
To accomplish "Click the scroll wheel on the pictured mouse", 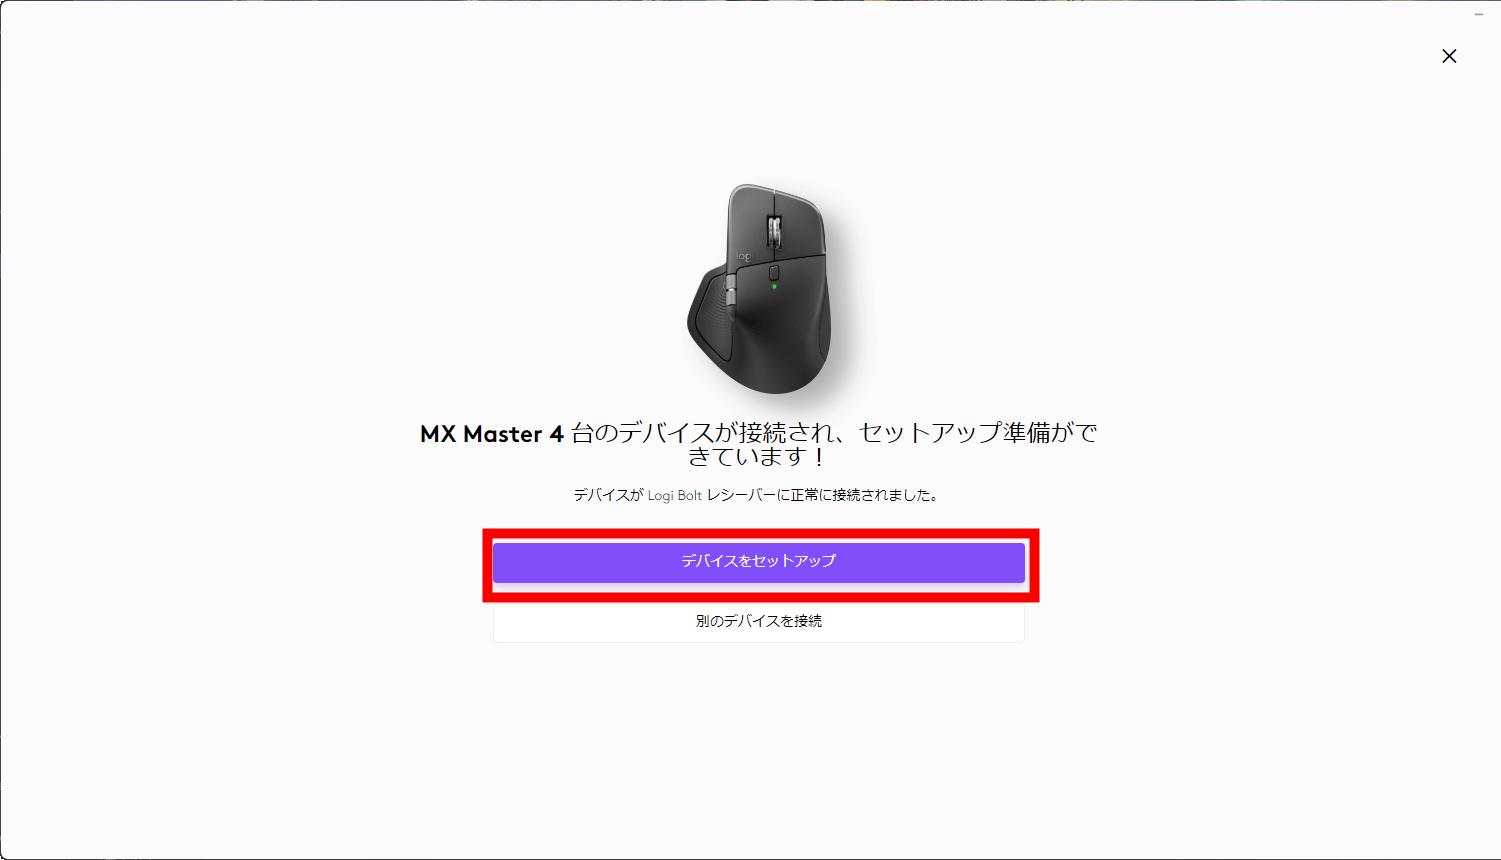I will point(774,230).
